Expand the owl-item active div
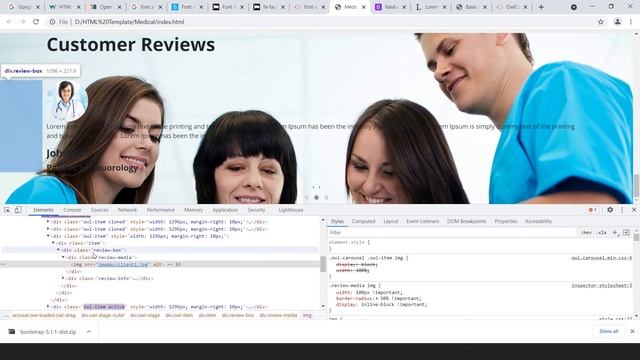 [48, 307]
